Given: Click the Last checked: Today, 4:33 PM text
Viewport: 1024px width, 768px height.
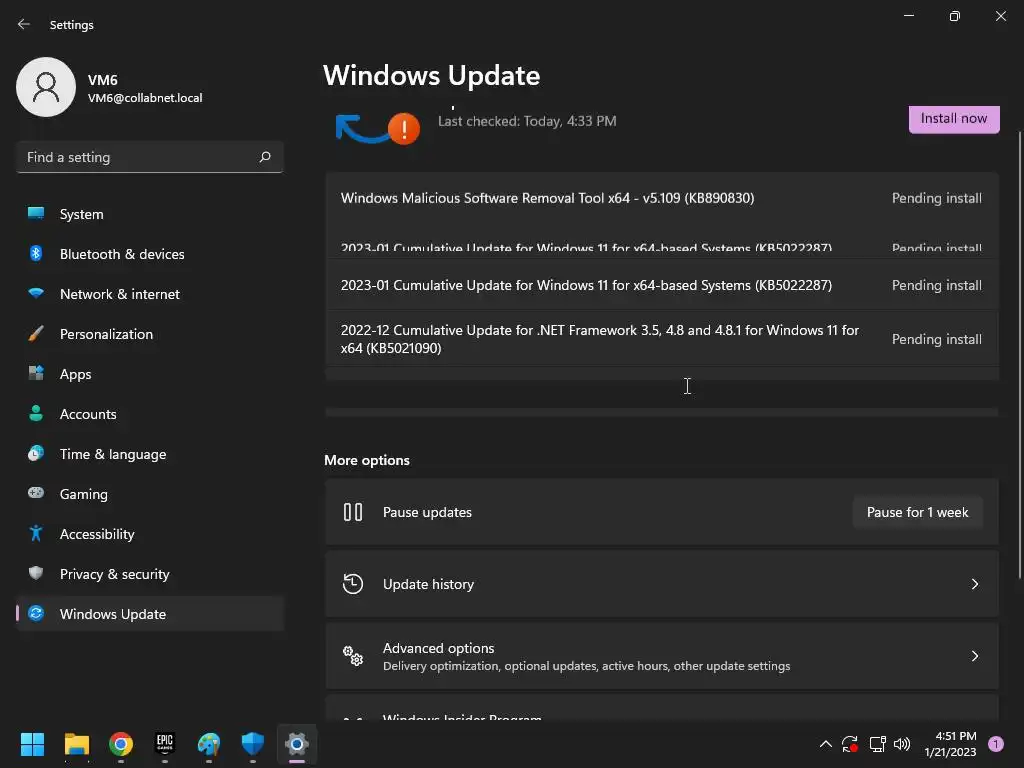Looking at the screenshot, I should [x=527, y=121].
